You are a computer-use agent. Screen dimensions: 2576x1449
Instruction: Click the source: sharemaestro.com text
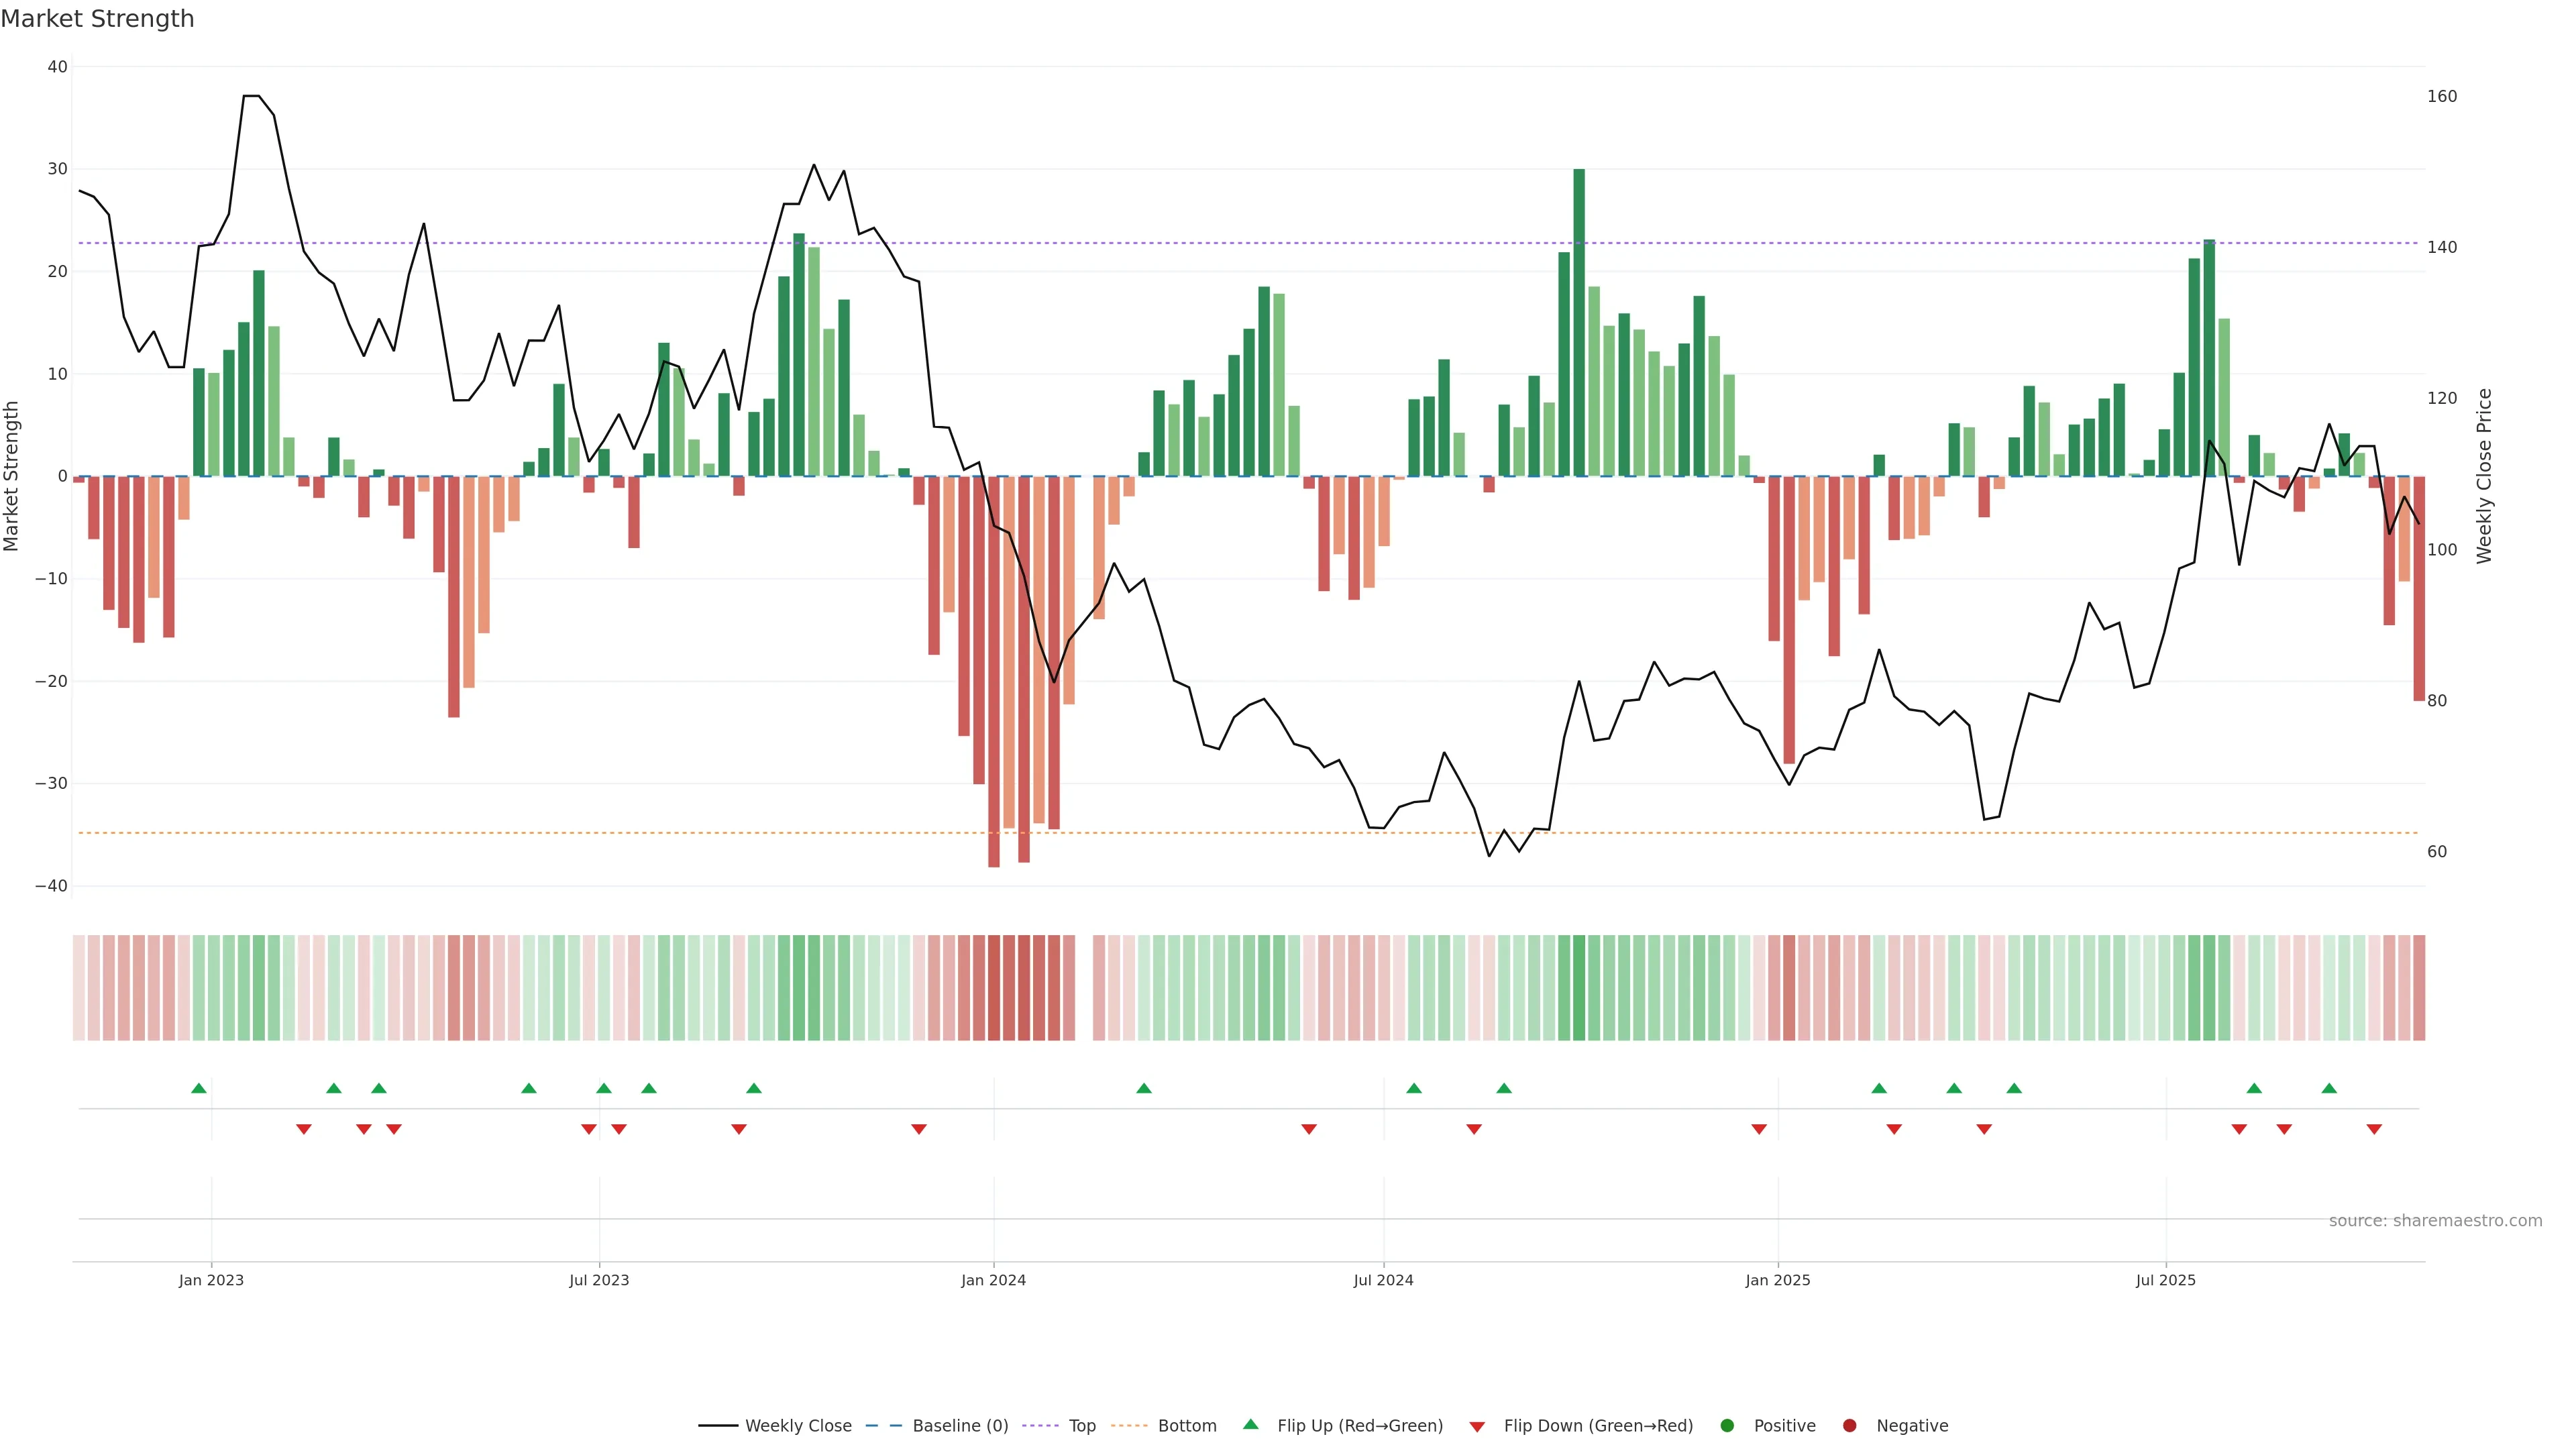pos(2435,1220)
